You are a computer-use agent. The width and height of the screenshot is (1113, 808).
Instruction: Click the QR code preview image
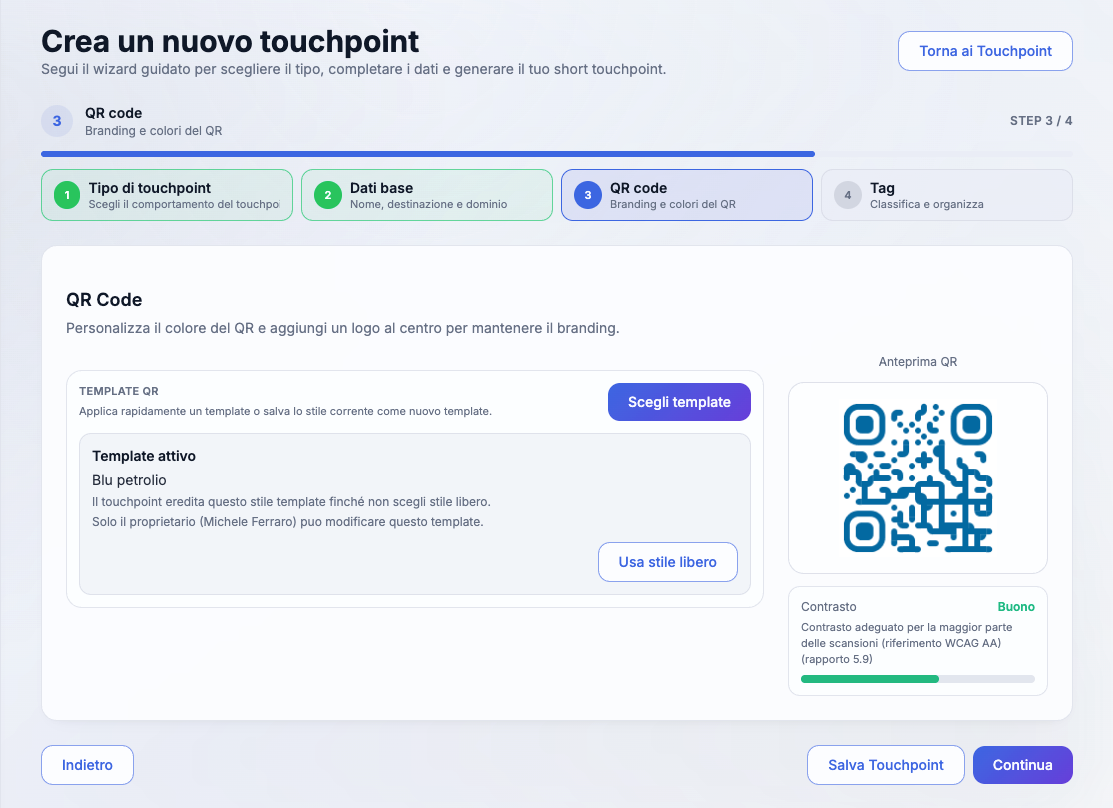(917, 478)
